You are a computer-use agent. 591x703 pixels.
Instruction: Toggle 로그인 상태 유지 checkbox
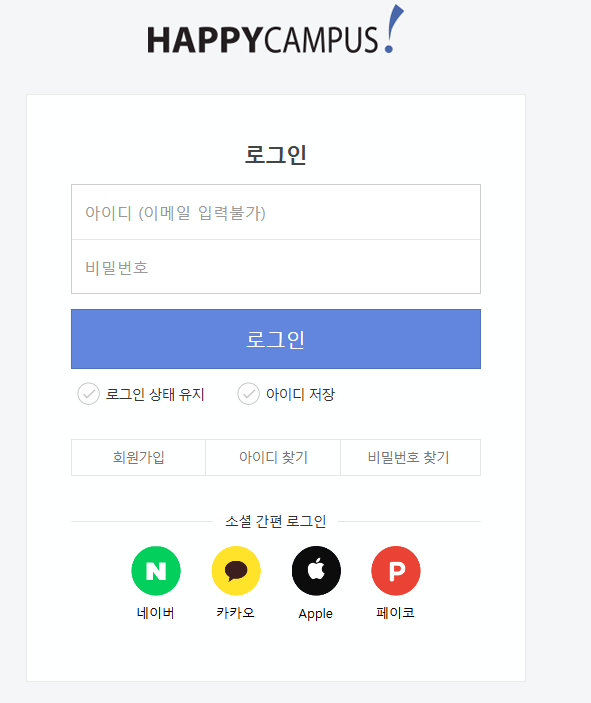click(x=88, y=394)
